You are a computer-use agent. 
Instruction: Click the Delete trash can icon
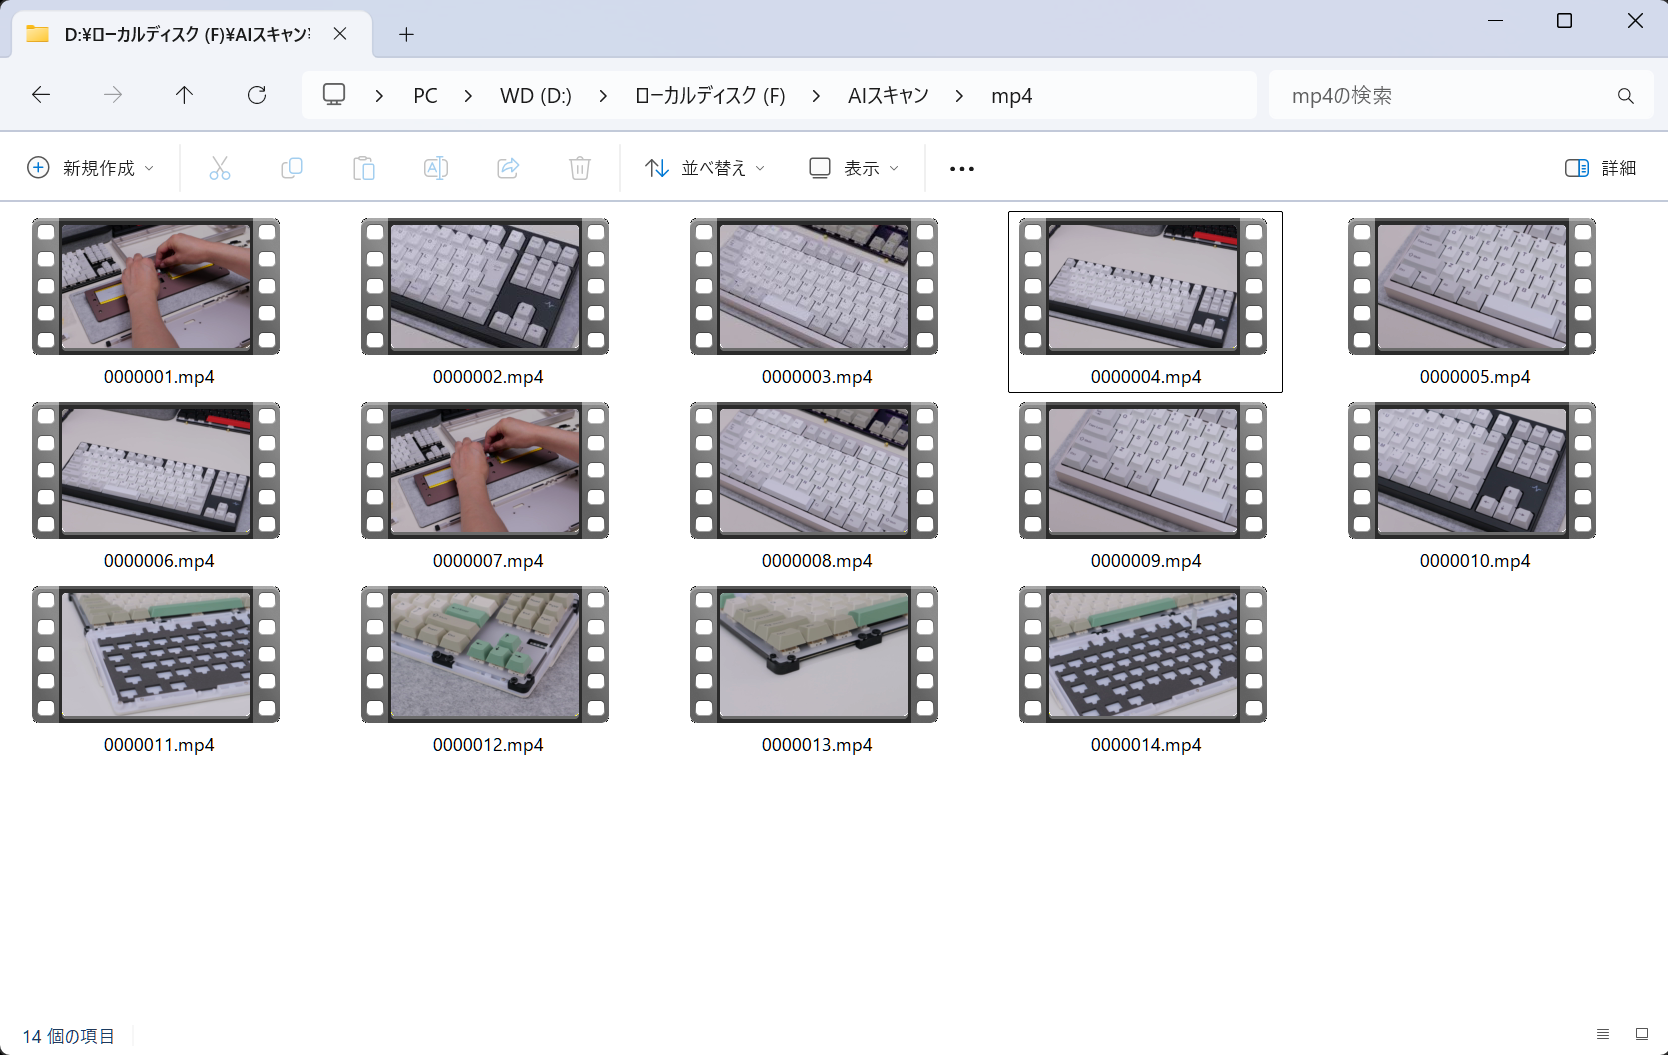[580, 168]
